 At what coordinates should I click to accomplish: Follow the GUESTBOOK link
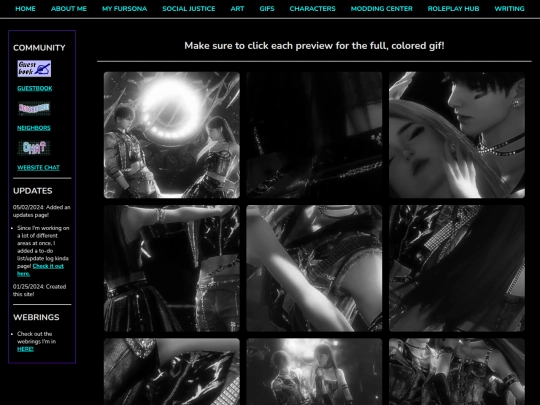point(35,89)
